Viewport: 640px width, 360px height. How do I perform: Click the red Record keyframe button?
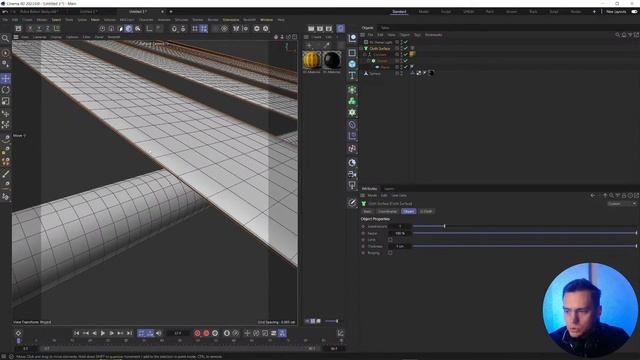[198, 333]
